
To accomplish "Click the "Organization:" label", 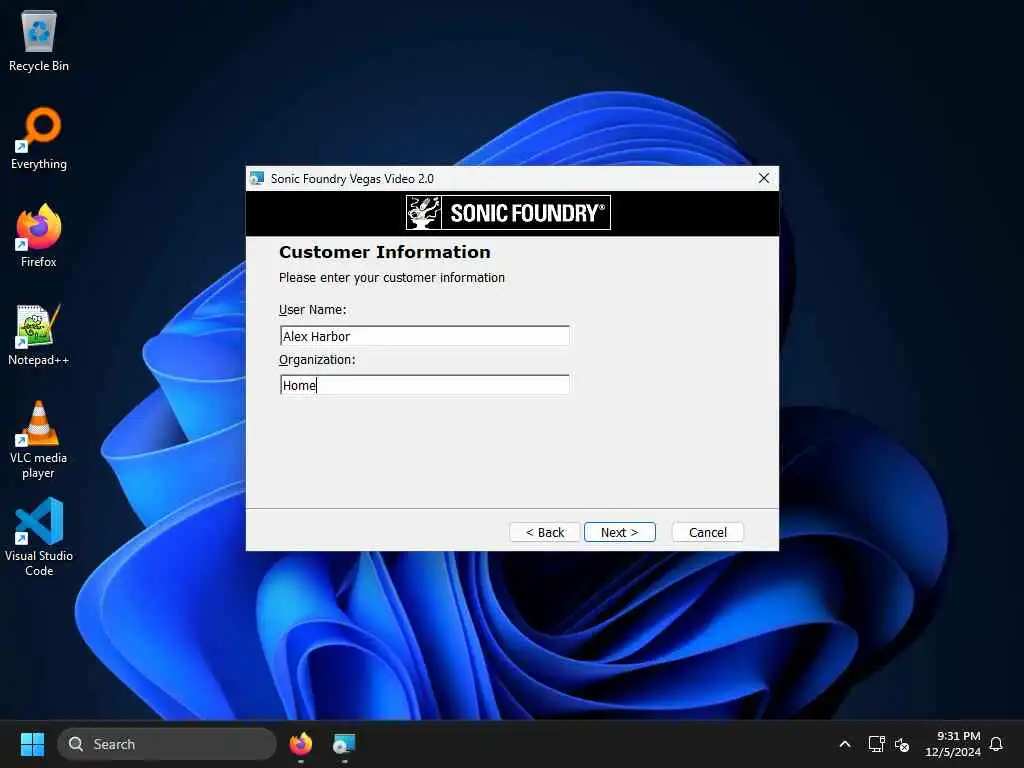I will [x=317, y=360].
